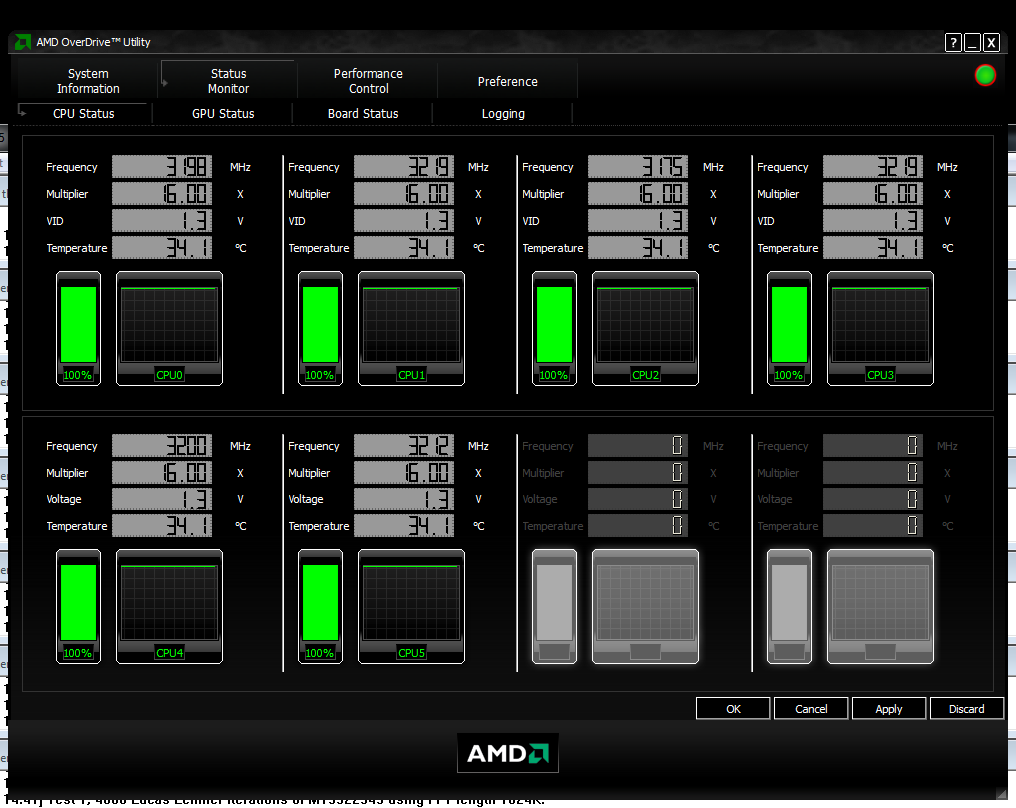Viewport: 1016px width, 808px height.
Task: Click the CPU2 frequency value 3175
Action: pos(638,167)
